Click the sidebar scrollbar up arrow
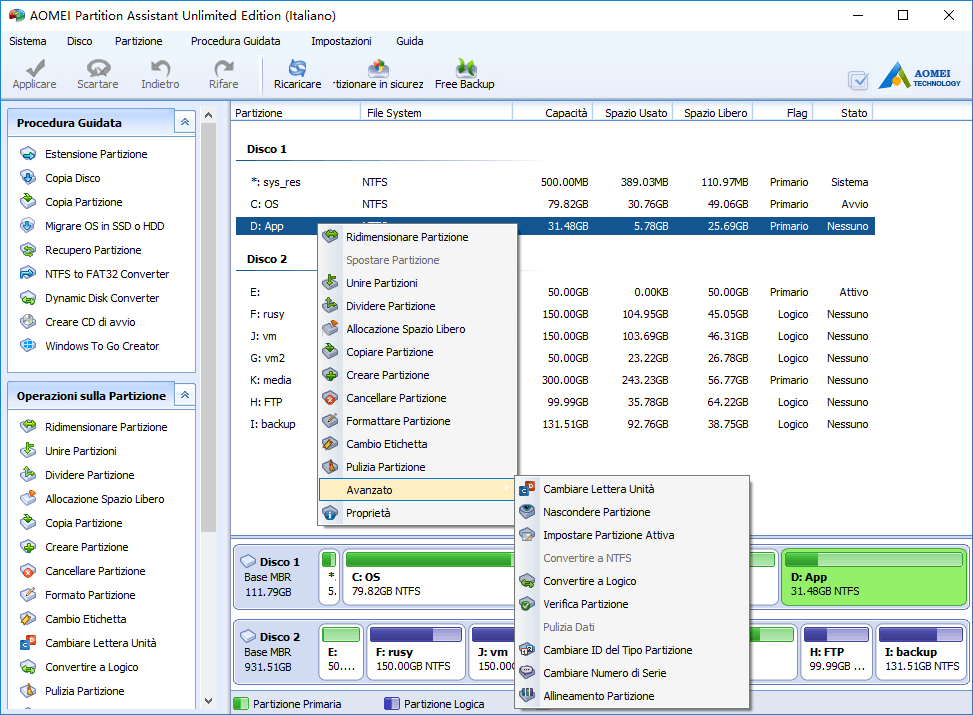The width and height of the screenshot is (973, 715). tap(208, 115)
